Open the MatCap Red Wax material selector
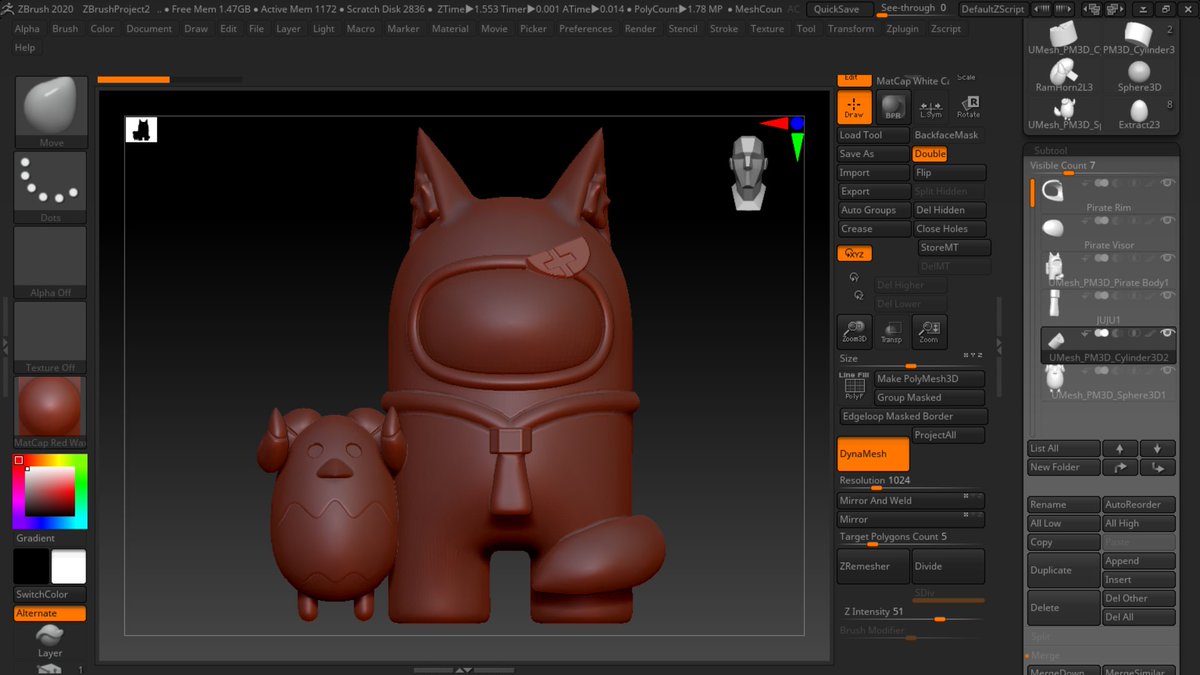 (x=50, y=412)
